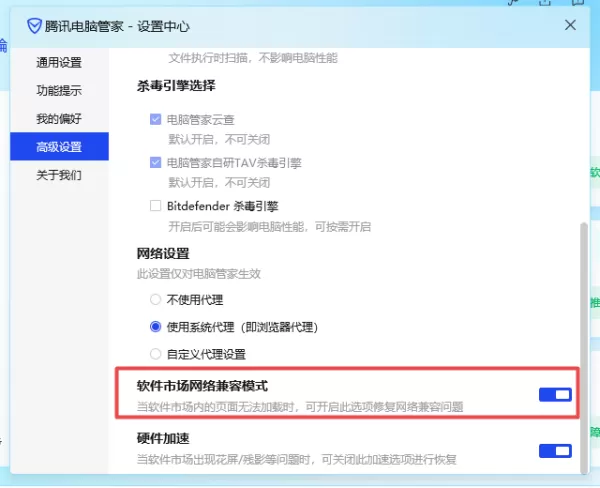Select the 高级设置 tab

point(59,147)
